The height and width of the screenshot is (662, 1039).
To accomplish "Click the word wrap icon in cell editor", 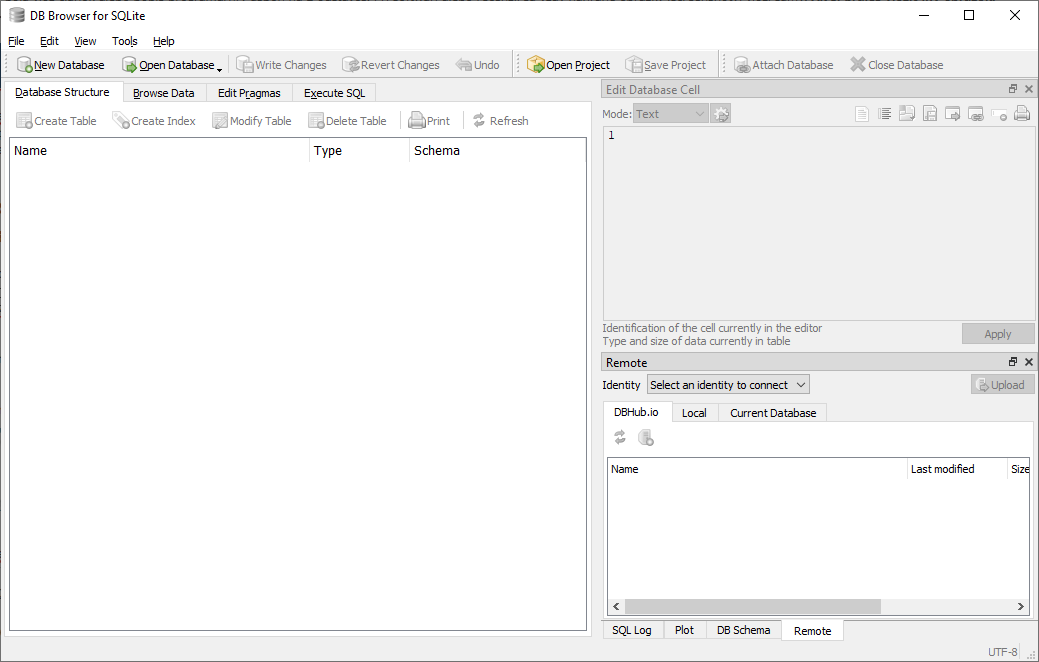I will [884, 113].
